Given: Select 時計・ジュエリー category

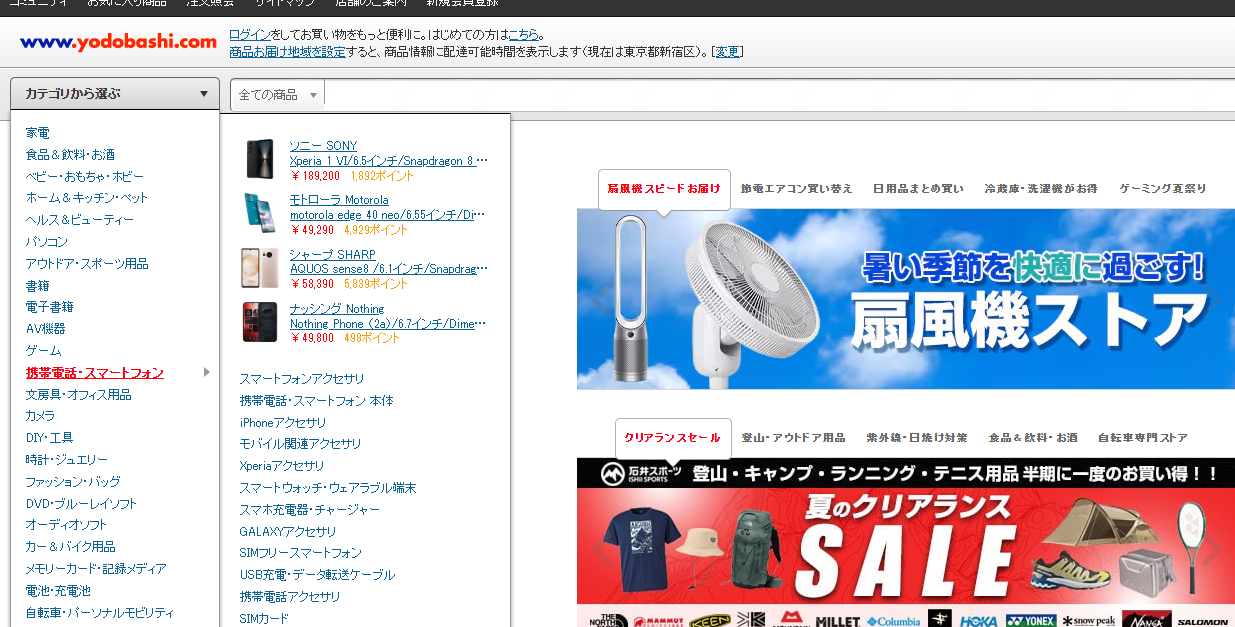Looking at the screenshot, I should 67,460.
